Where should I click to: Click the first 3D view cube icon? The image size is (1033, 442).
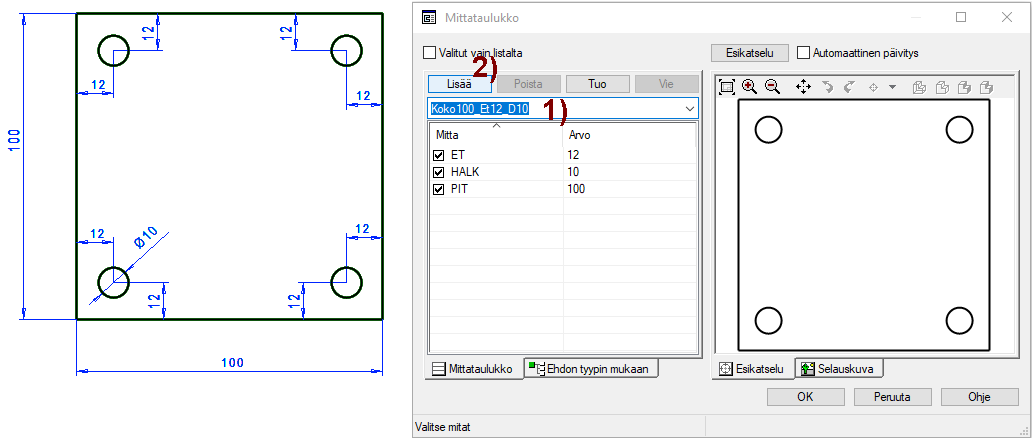(919, 87)
